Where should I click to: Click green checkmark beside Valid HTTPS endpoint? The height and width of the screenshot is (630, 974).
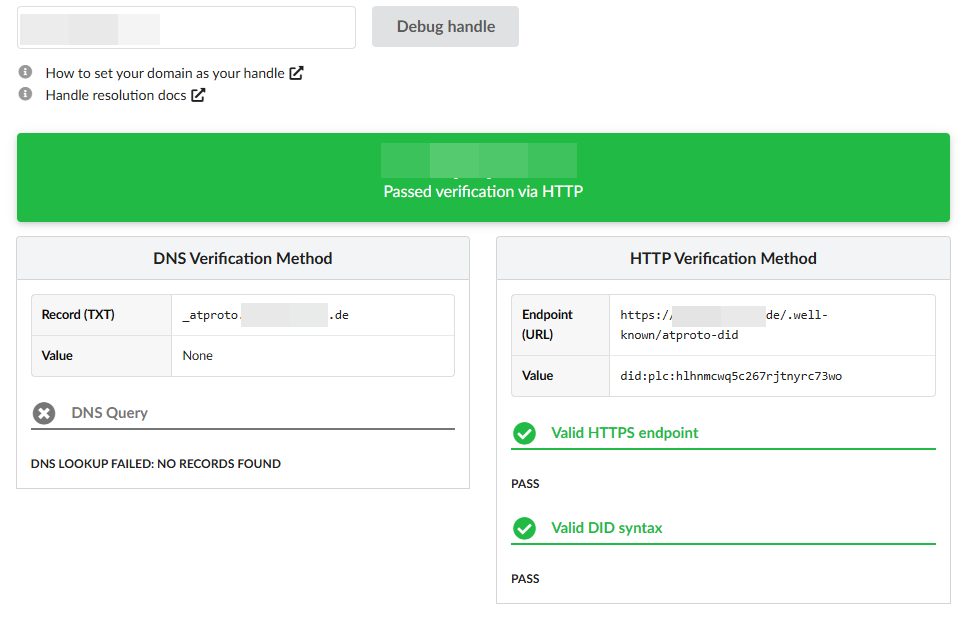pos(524,433)
